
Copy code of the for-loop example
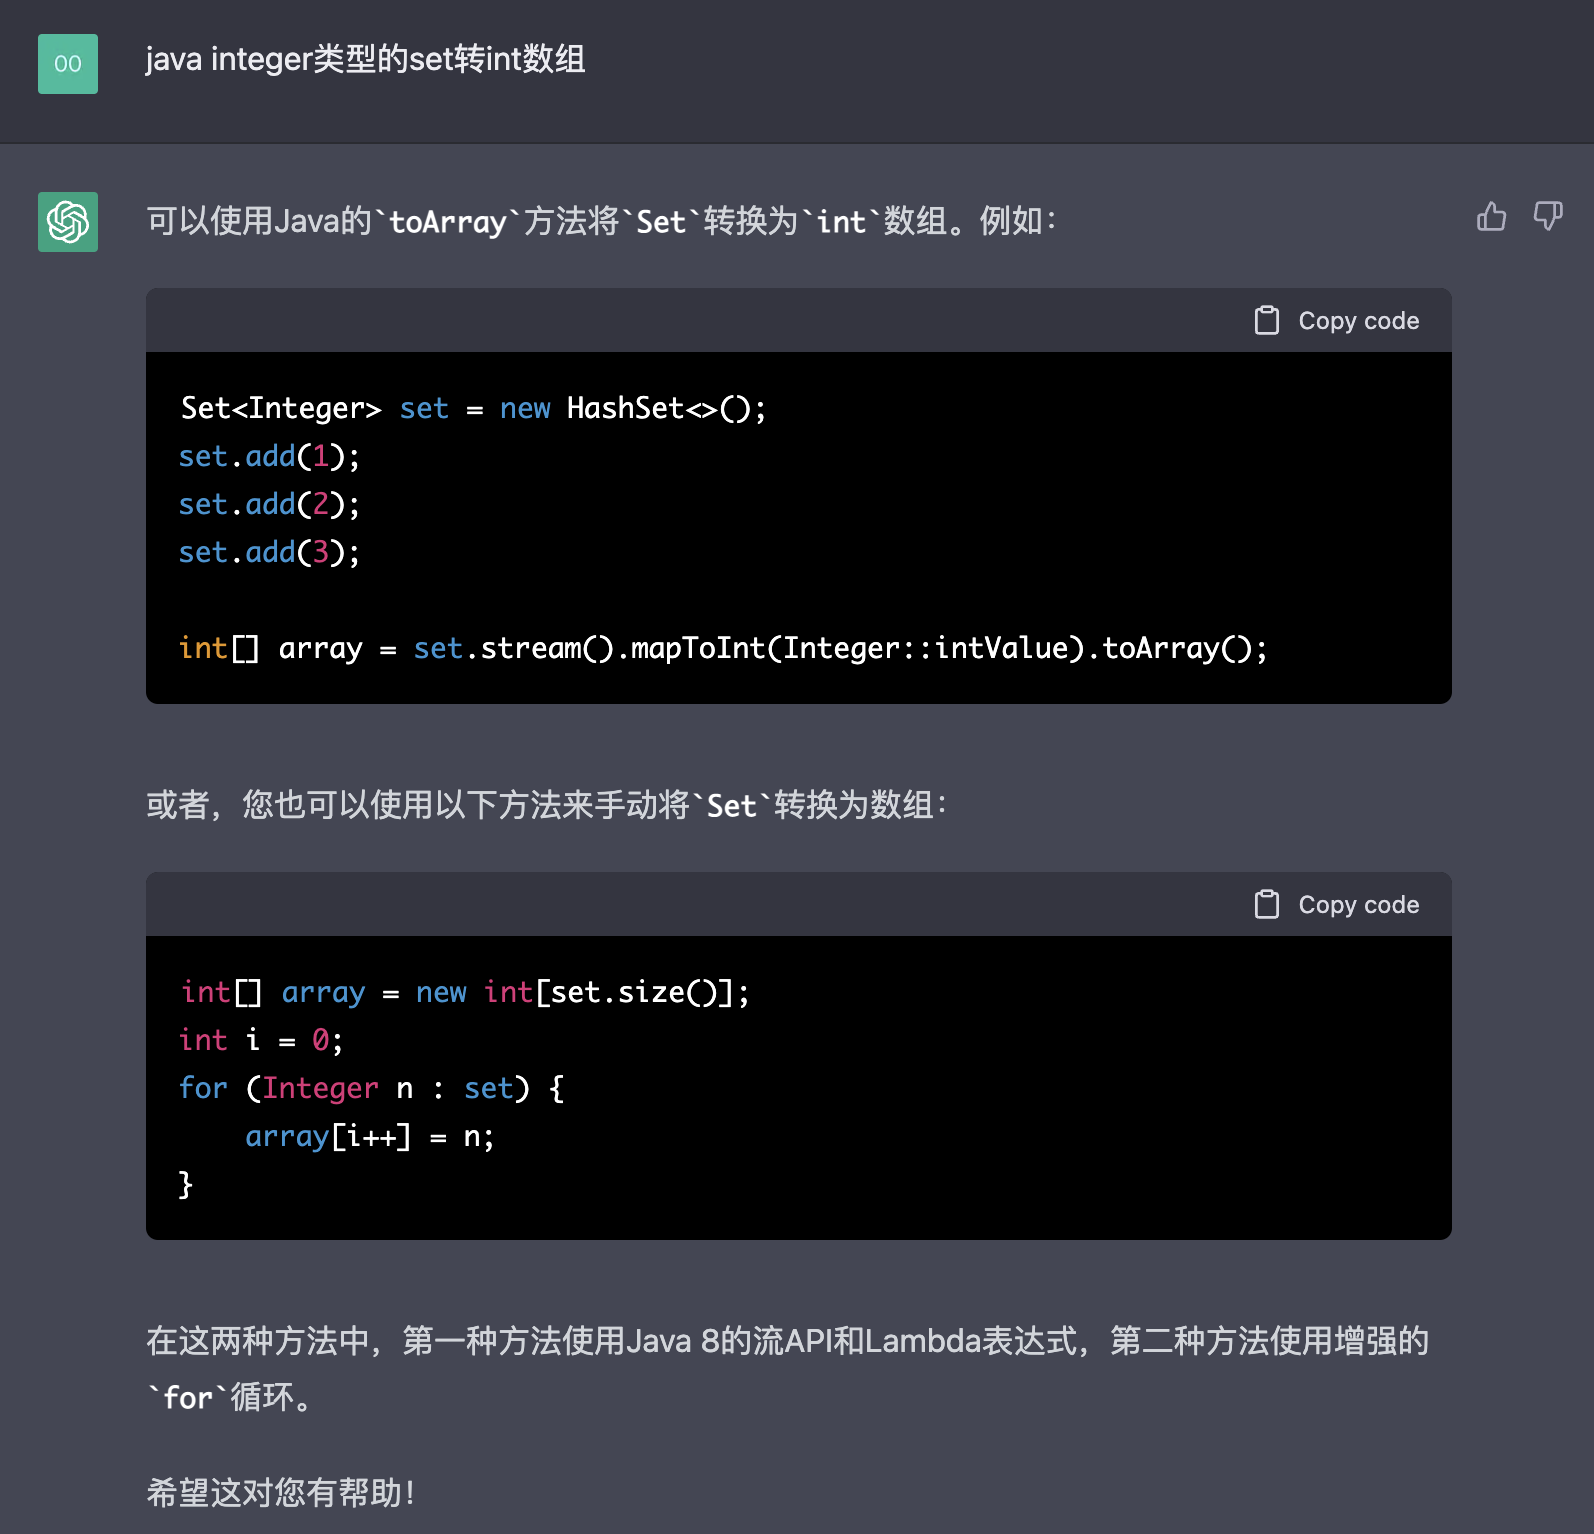pyautogui.click(x=1337, y=904)
